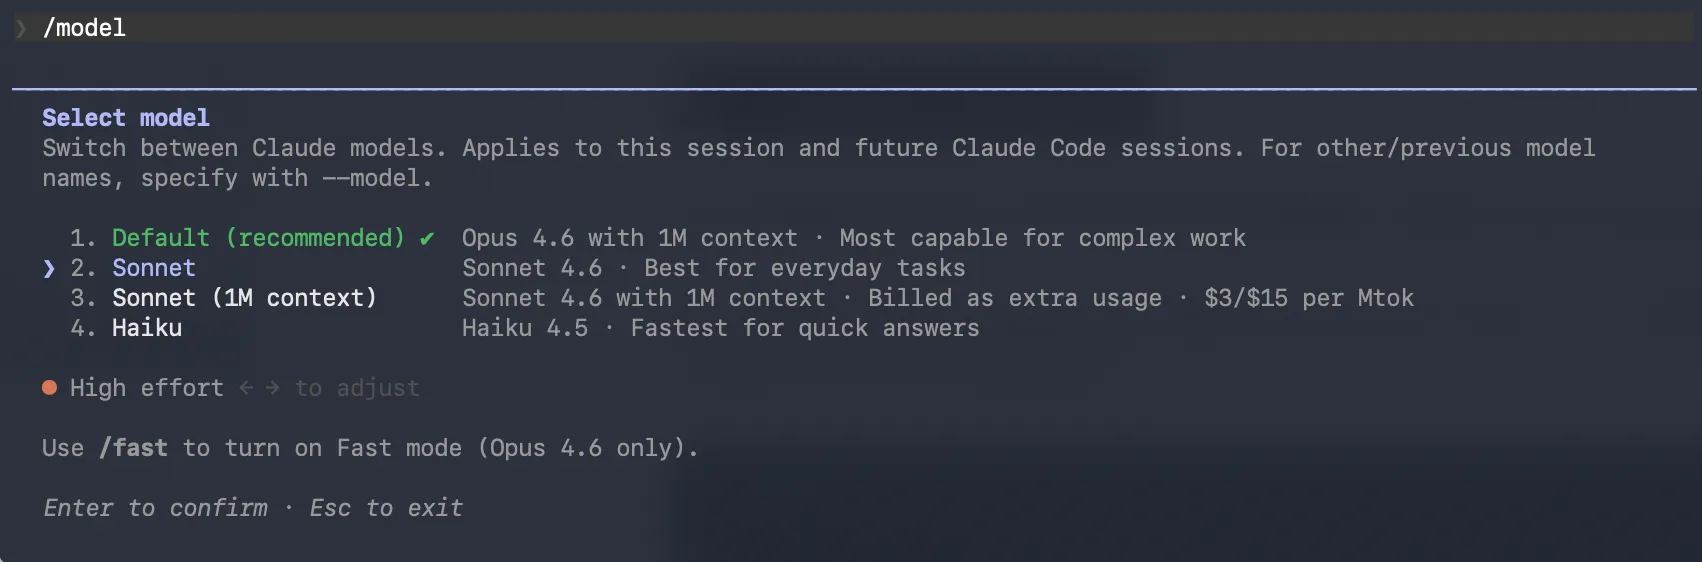
Task: Click the /fast command text
Action: tap(134, 448)
